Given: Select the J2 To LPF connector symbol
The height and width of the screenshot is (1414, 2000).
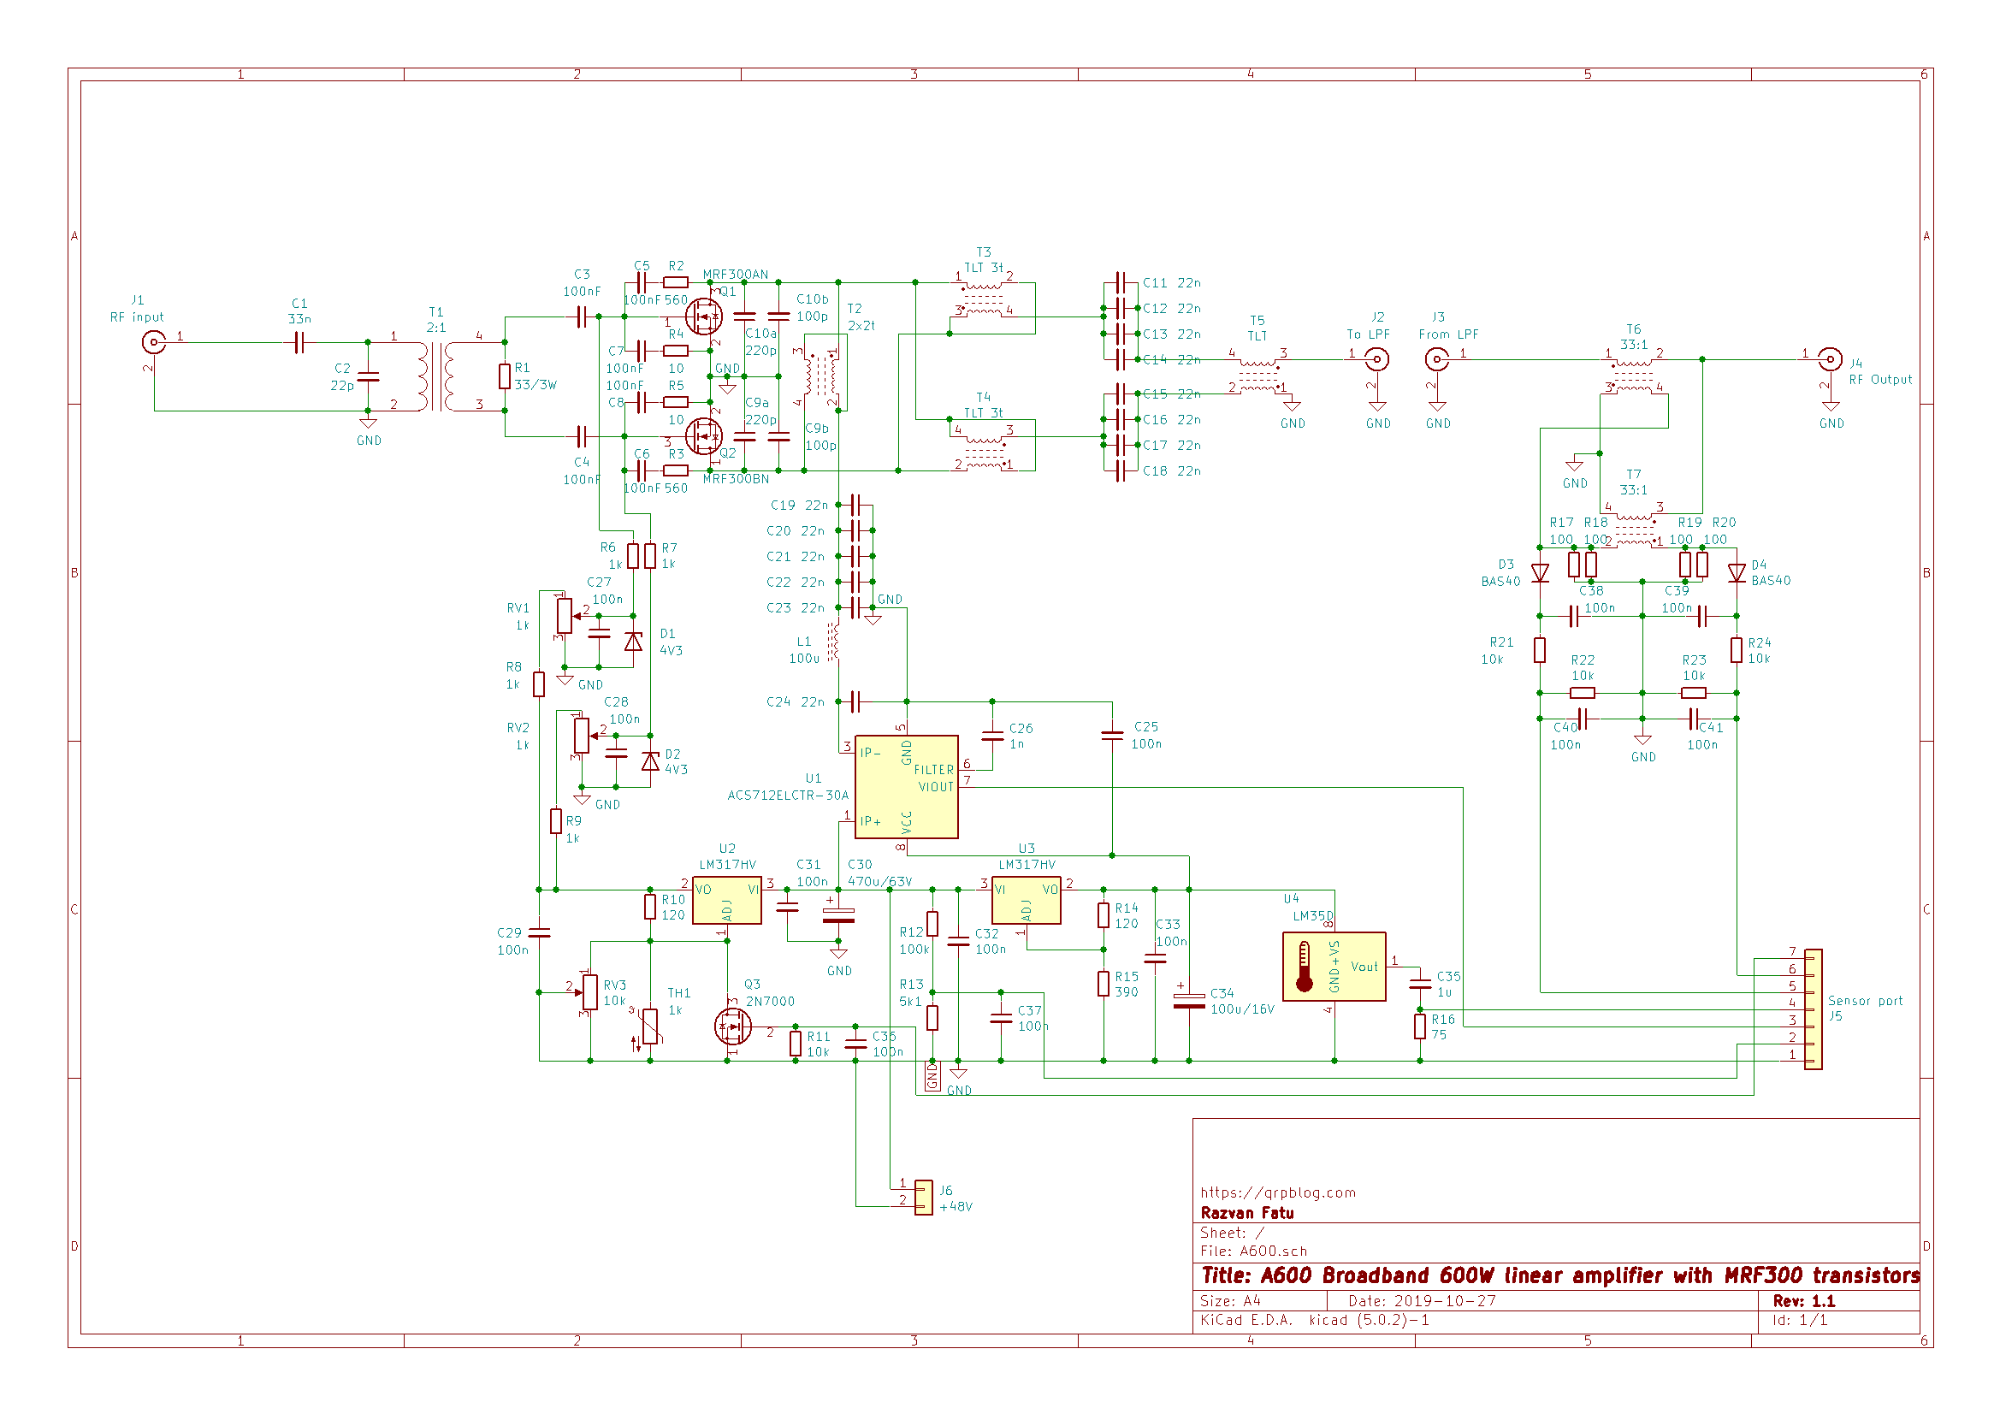Looking at the screenshot, I should (1377, 359).
